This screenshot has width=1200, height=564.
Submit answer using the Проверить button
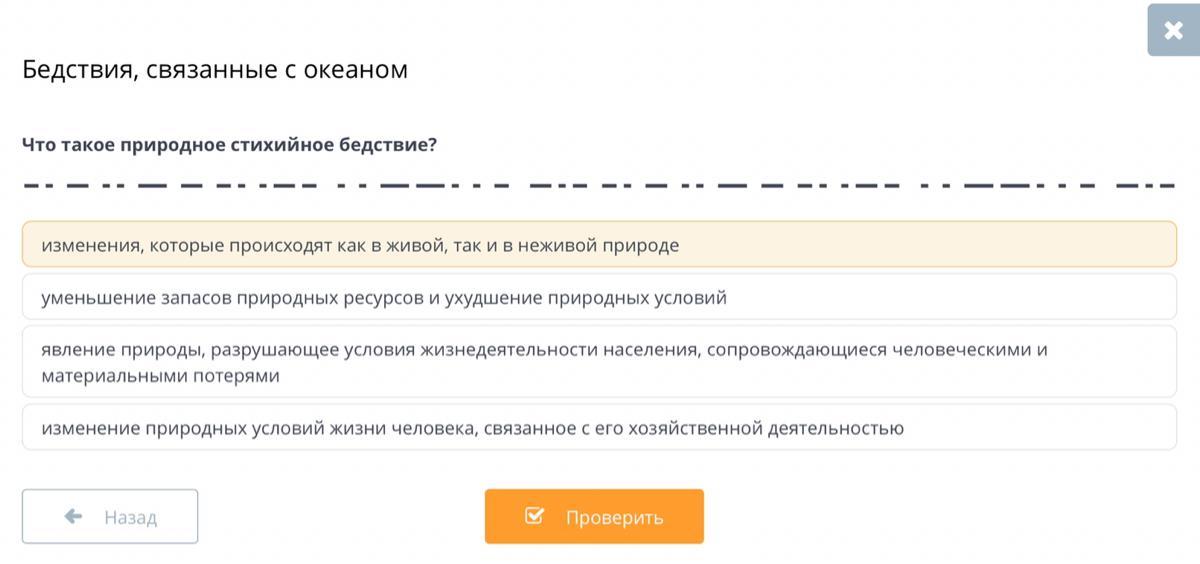click(594, 516)
